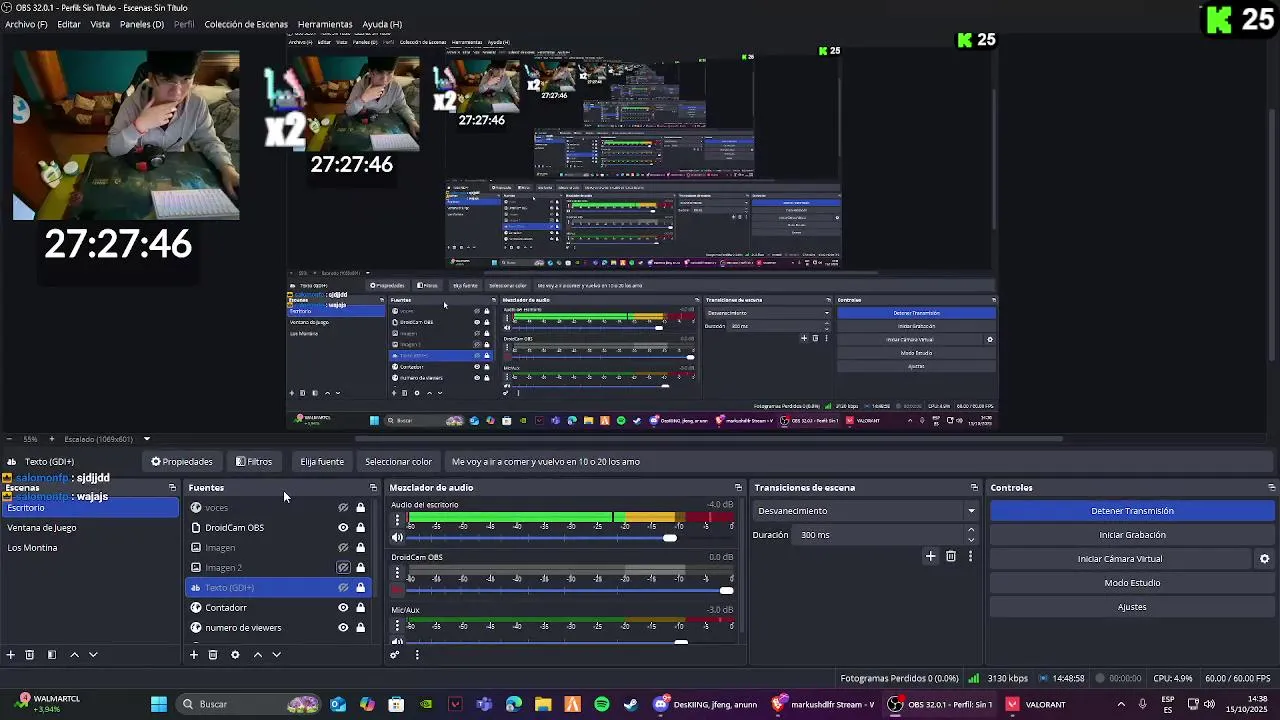Open Steam from the taskbar

630,704
